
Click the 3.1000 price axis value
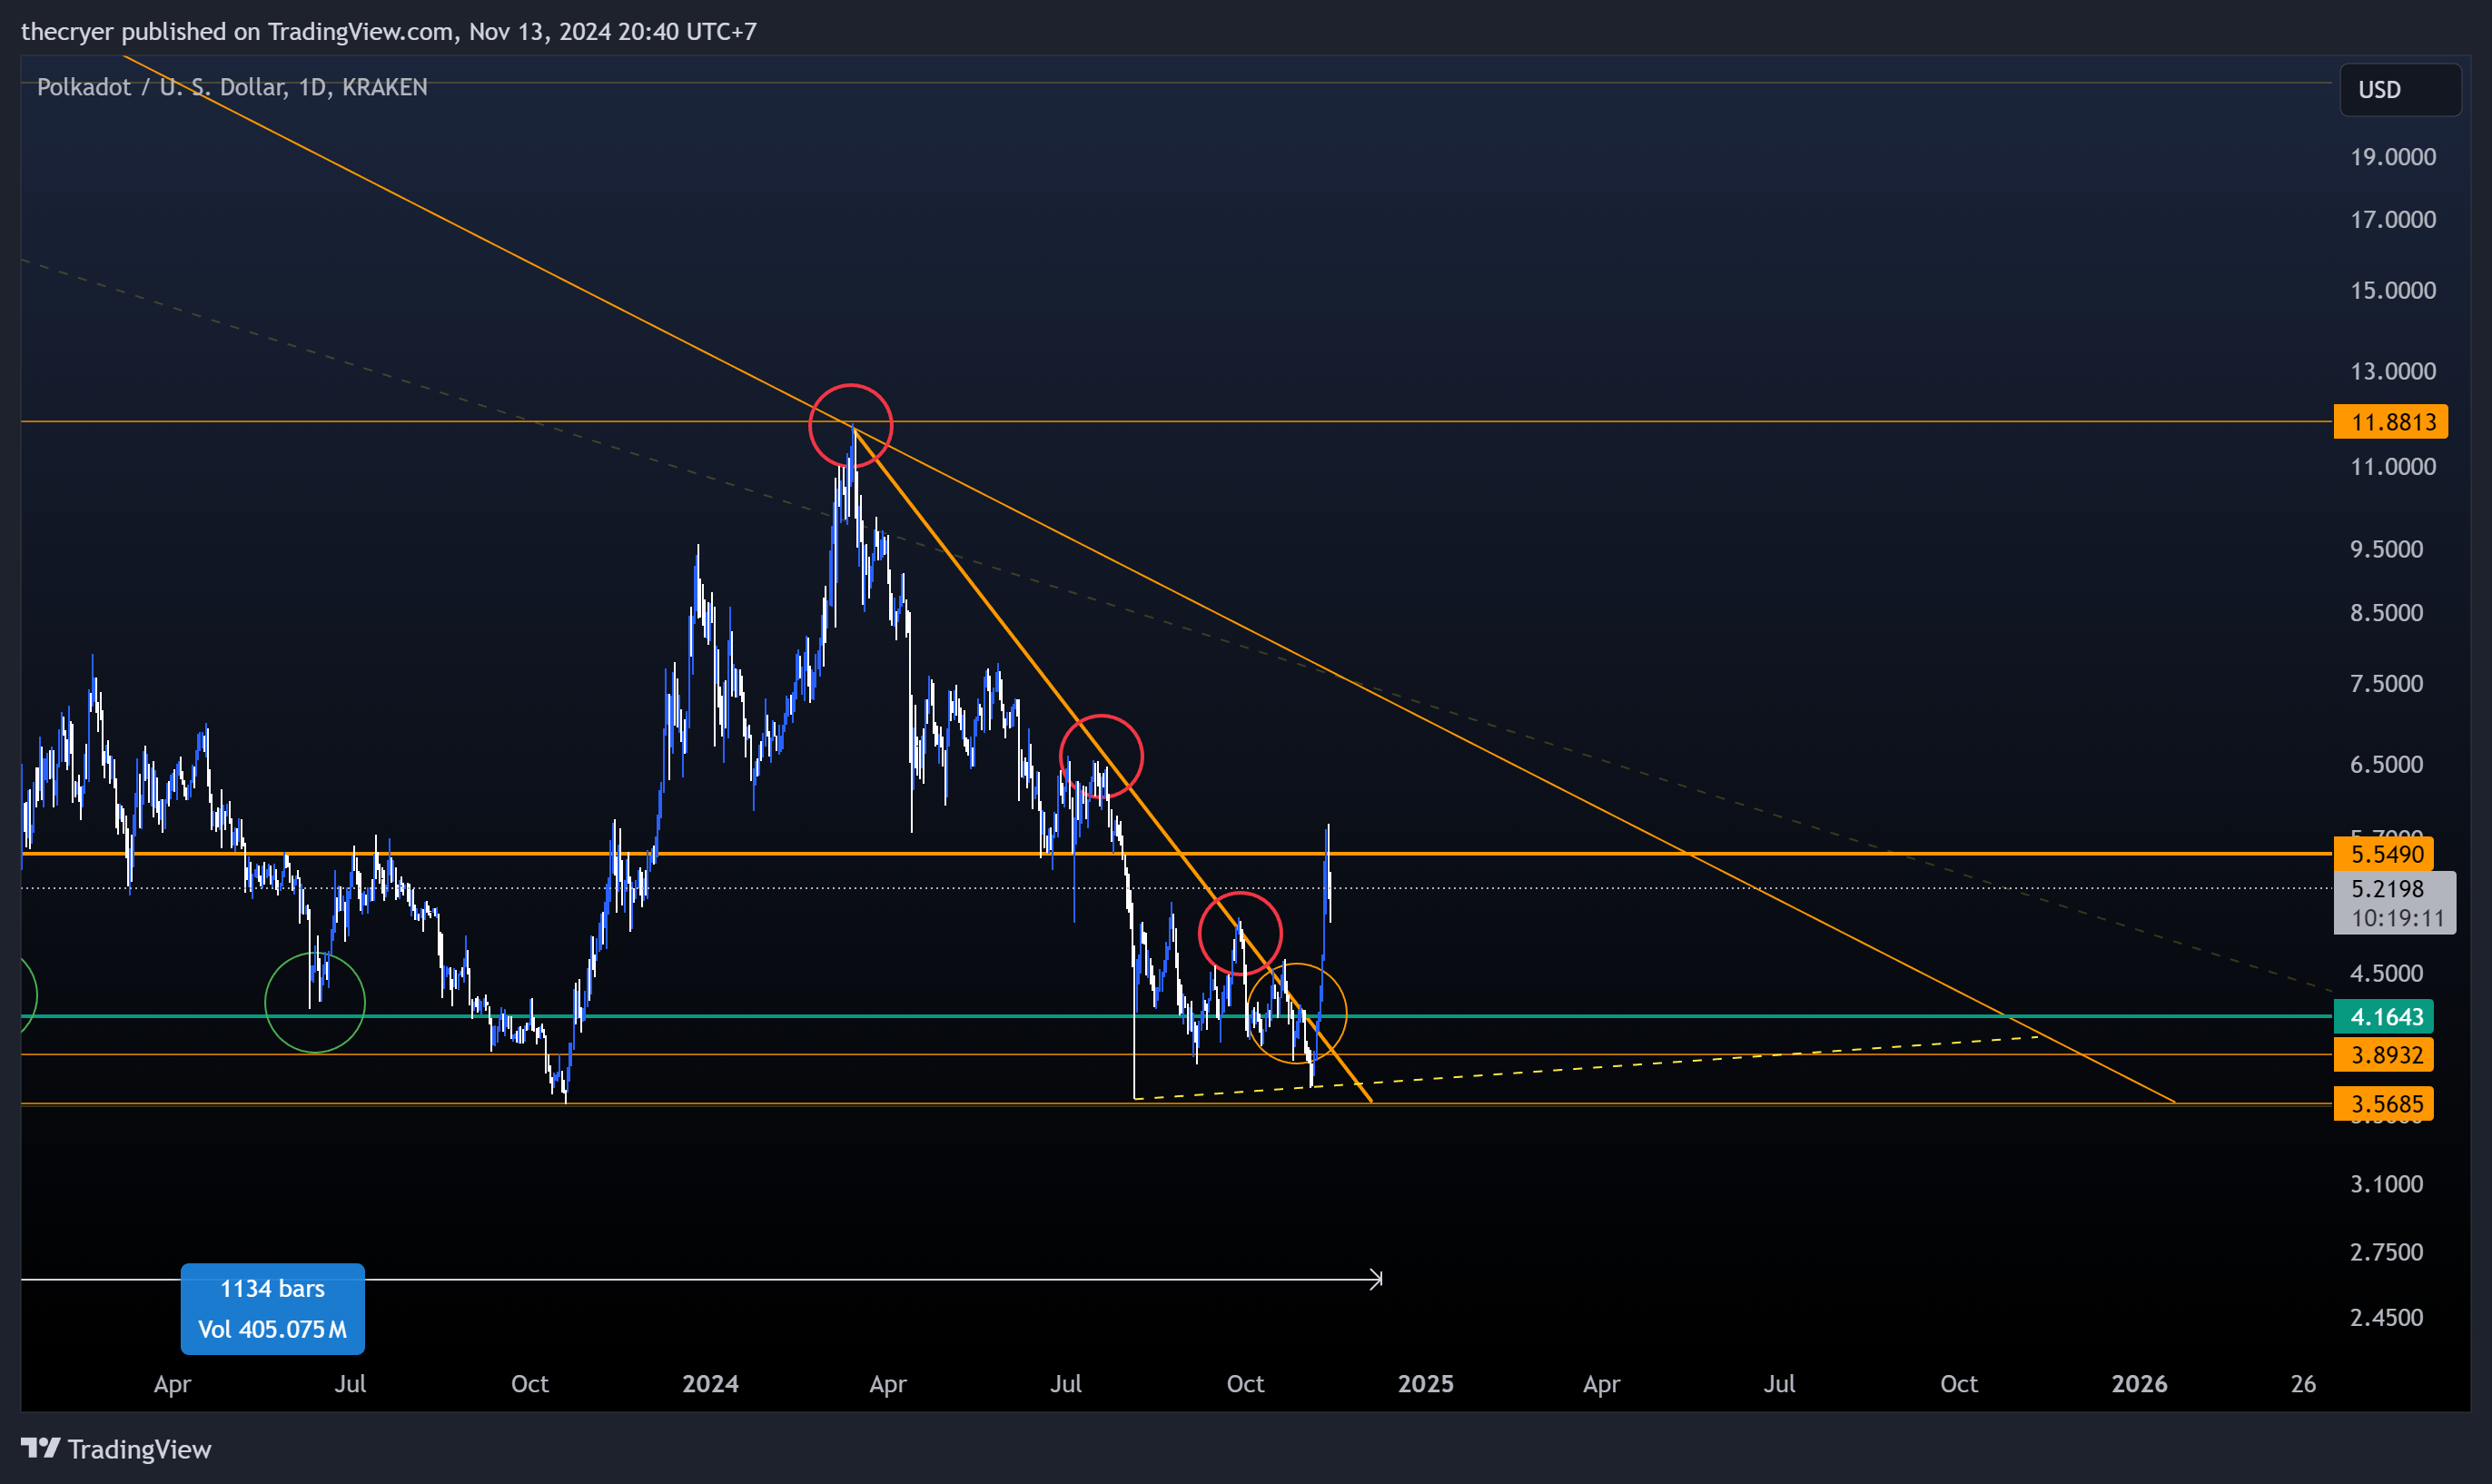[x=2386, y=1185]
